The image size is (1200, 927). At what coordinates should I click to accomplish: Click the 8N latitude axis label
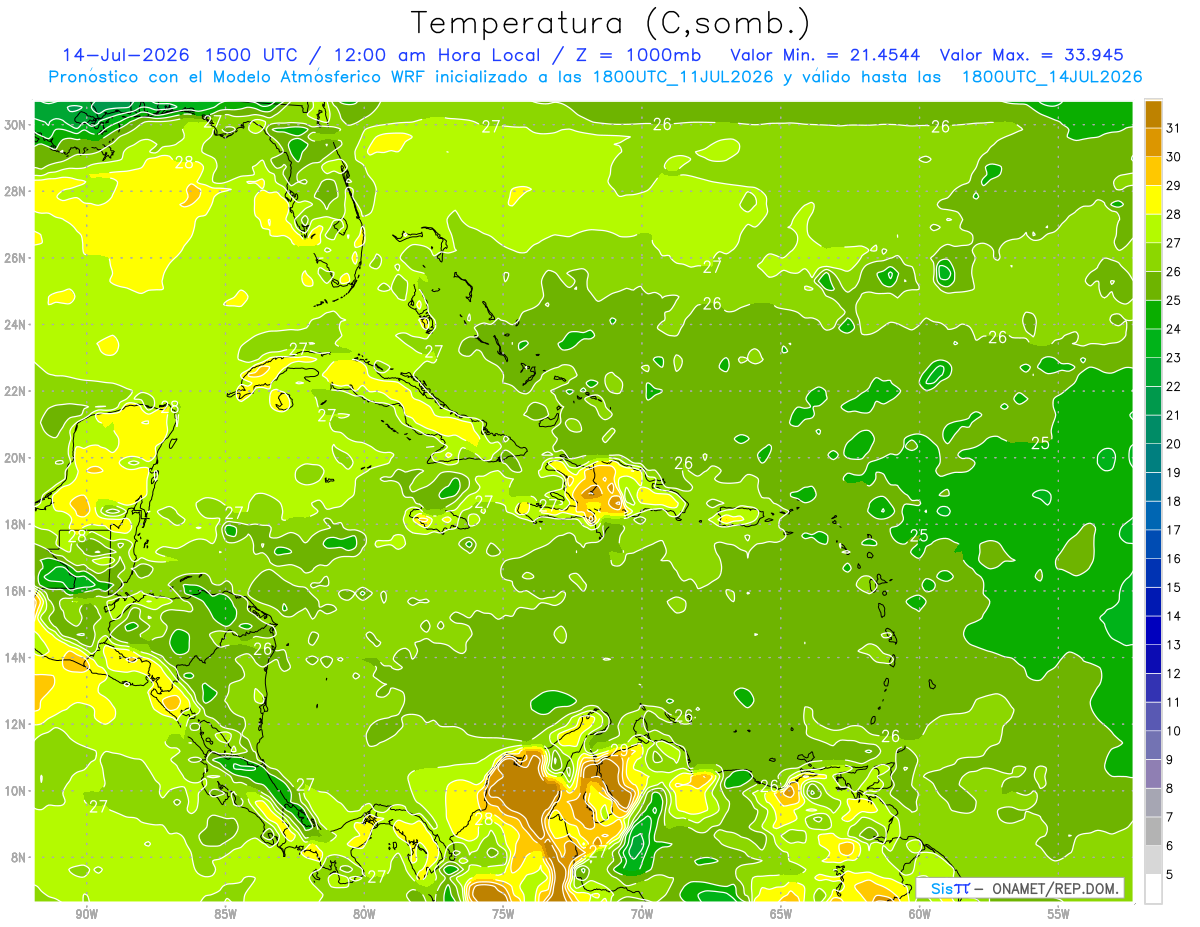tap(20, 857)
